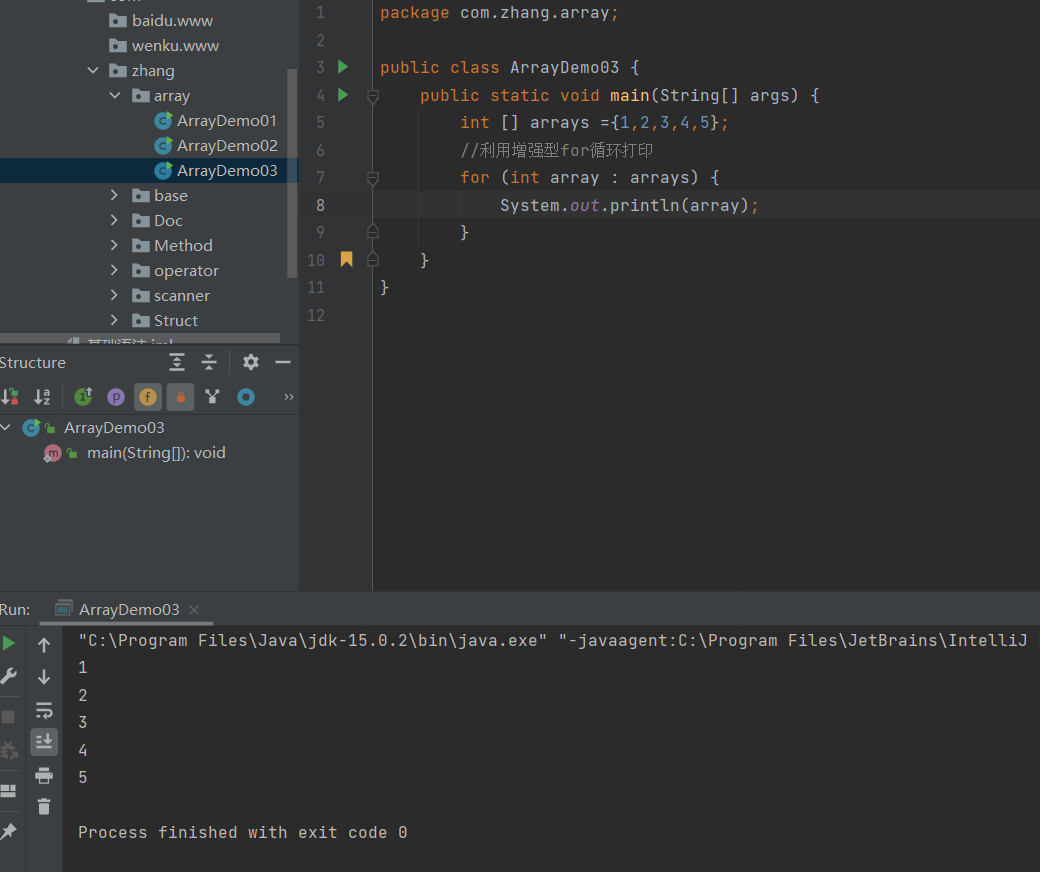The height and width of the screenshot is (872, 1040).
Task: Expand the base package
Action: click(x=114, y=195)
